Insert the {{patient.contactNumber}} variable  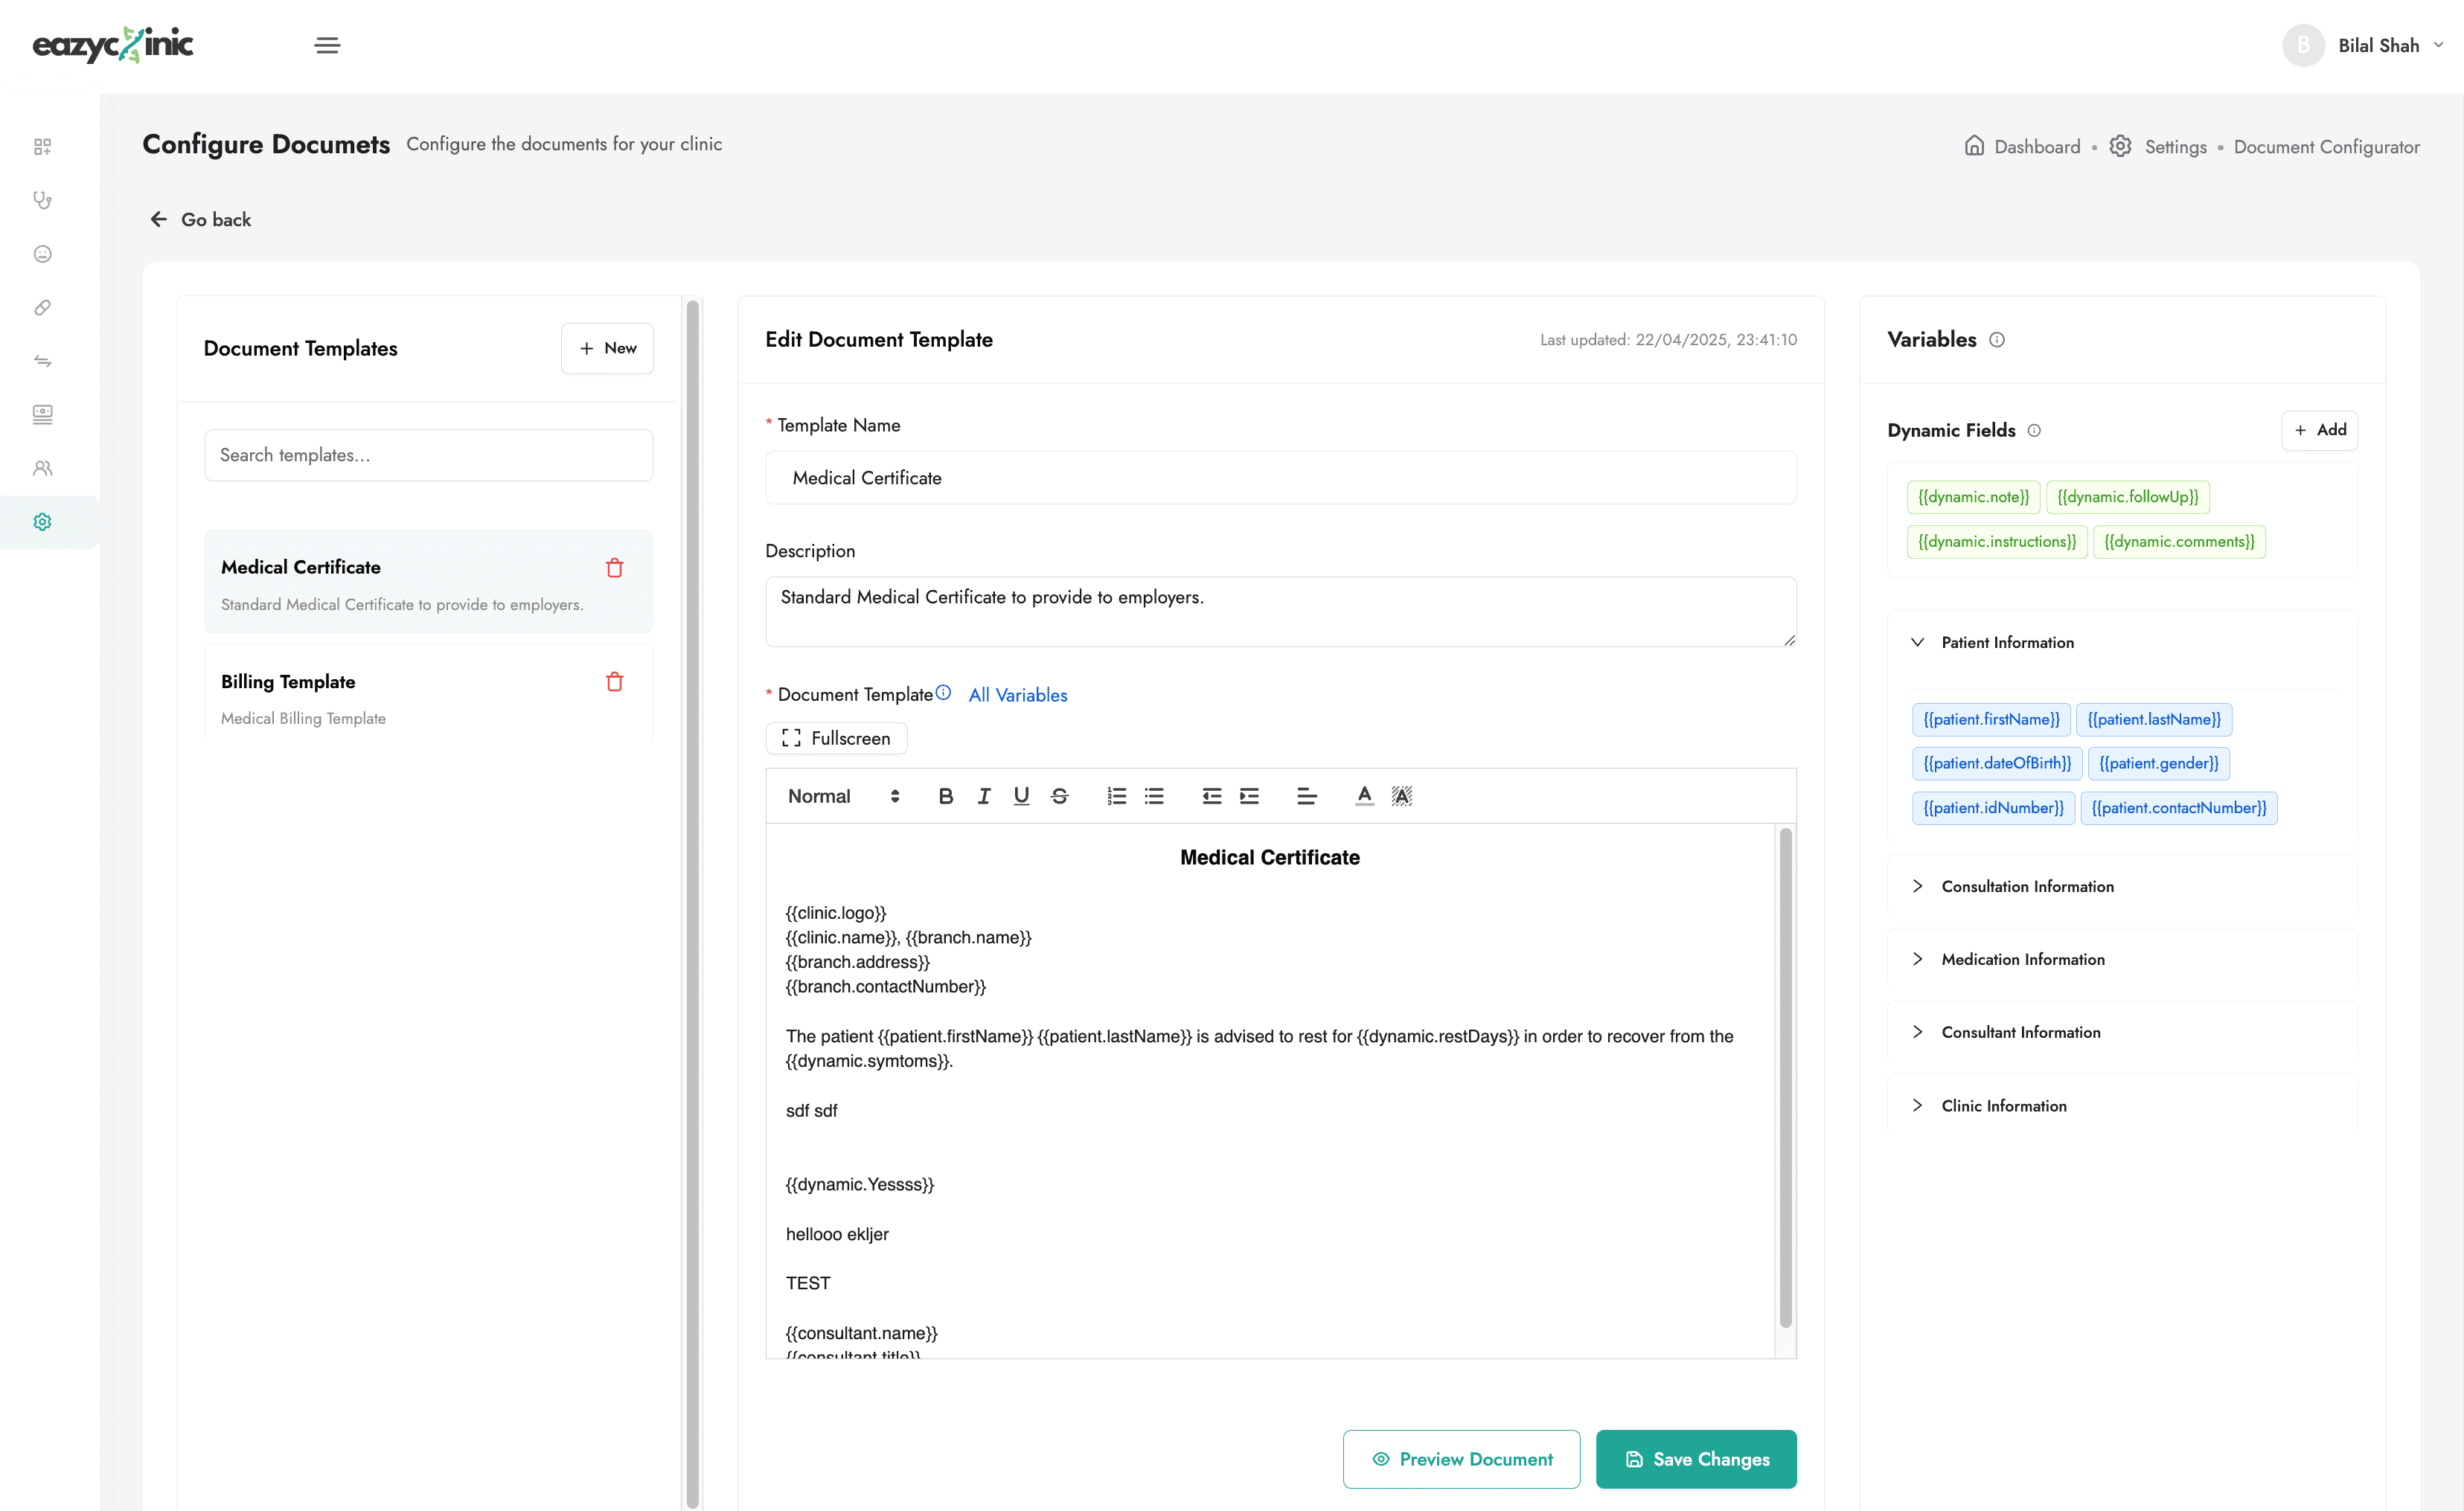click(x=2179, y=808)
